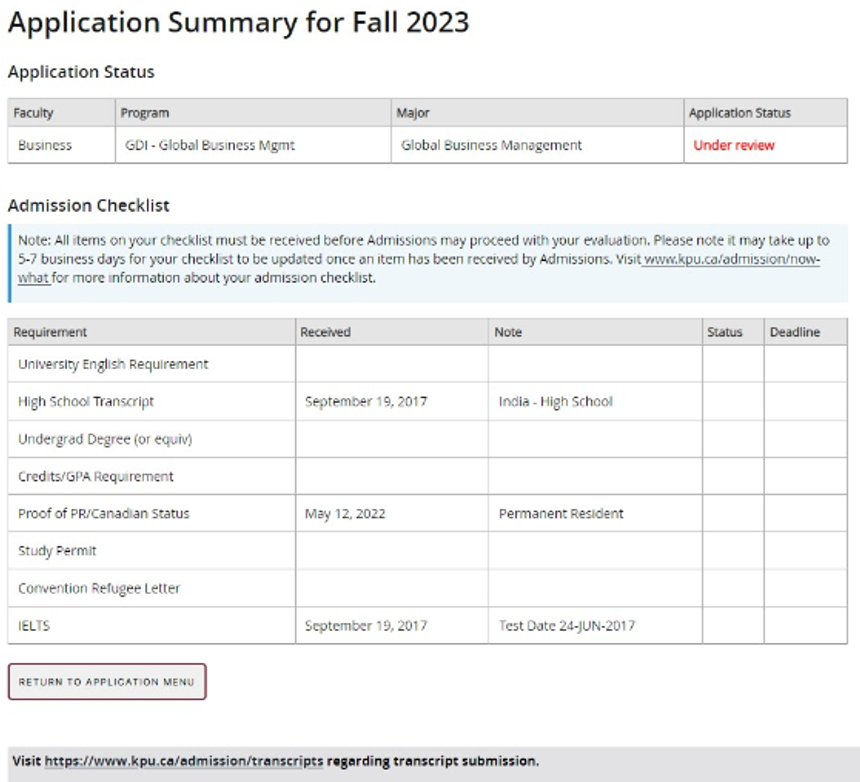This screenshot has height=782, width=860.
Task: Click the Major column header
Action: coord(413,113)
